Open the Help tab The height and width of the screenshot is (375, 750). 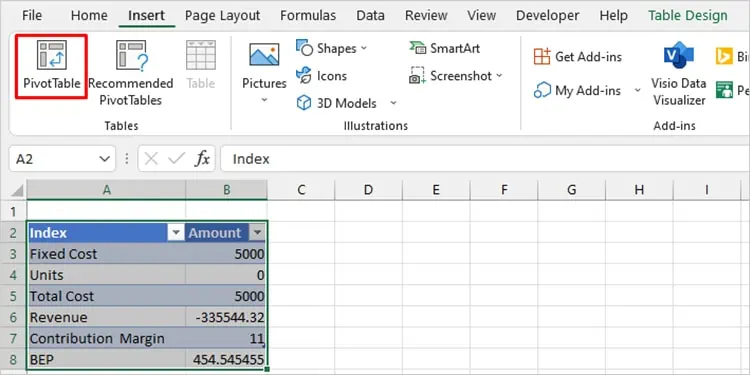click(613, 16)
